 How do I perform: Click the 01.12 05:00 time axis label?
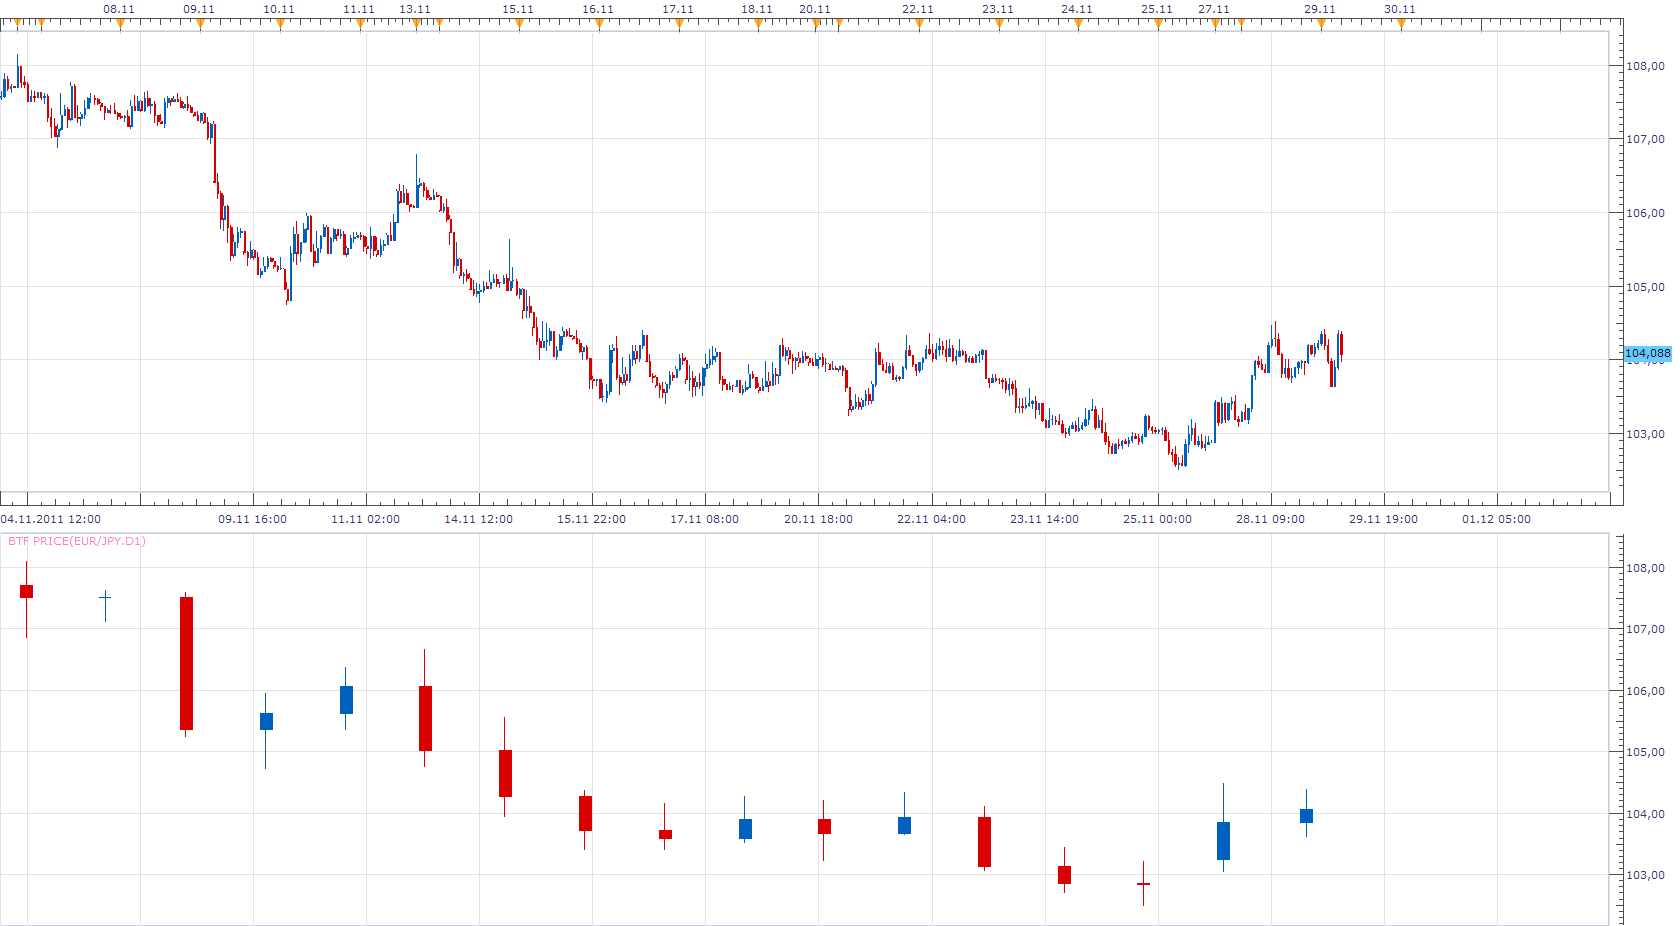[1497, 519]
